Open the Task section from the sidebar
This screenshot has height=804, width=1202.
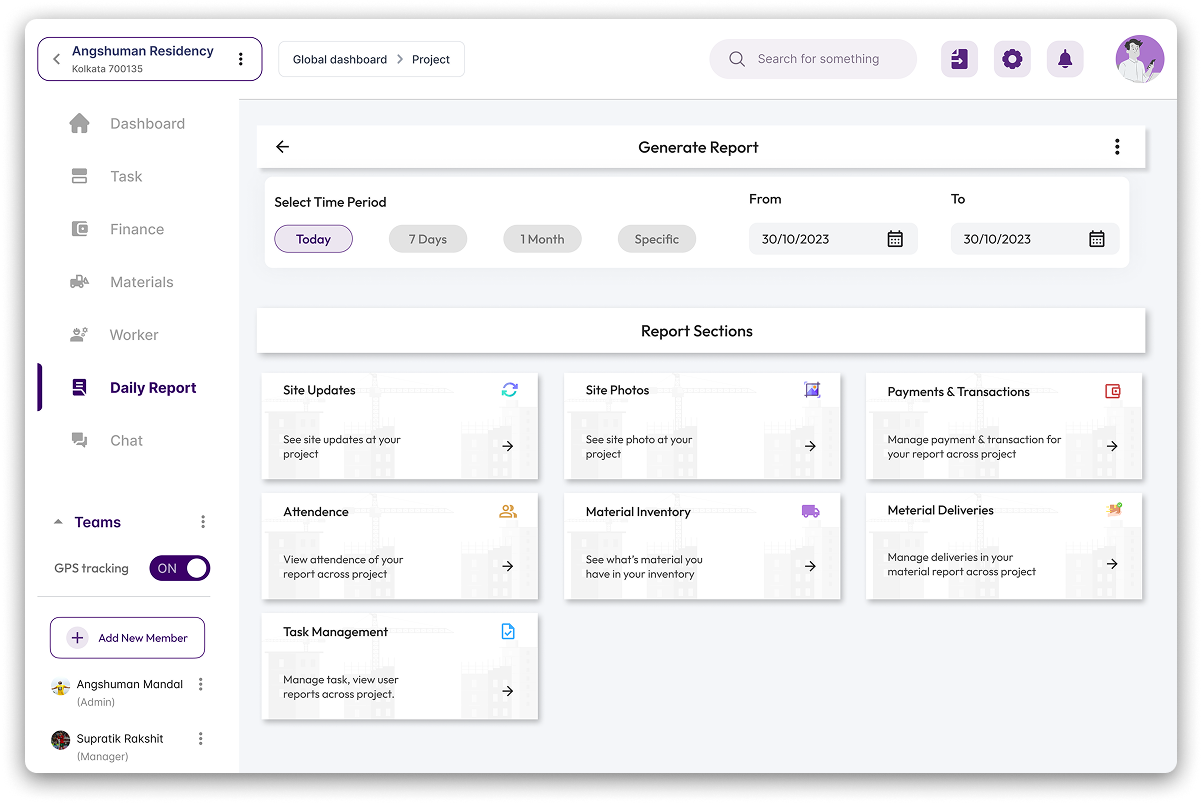[80, 176]
